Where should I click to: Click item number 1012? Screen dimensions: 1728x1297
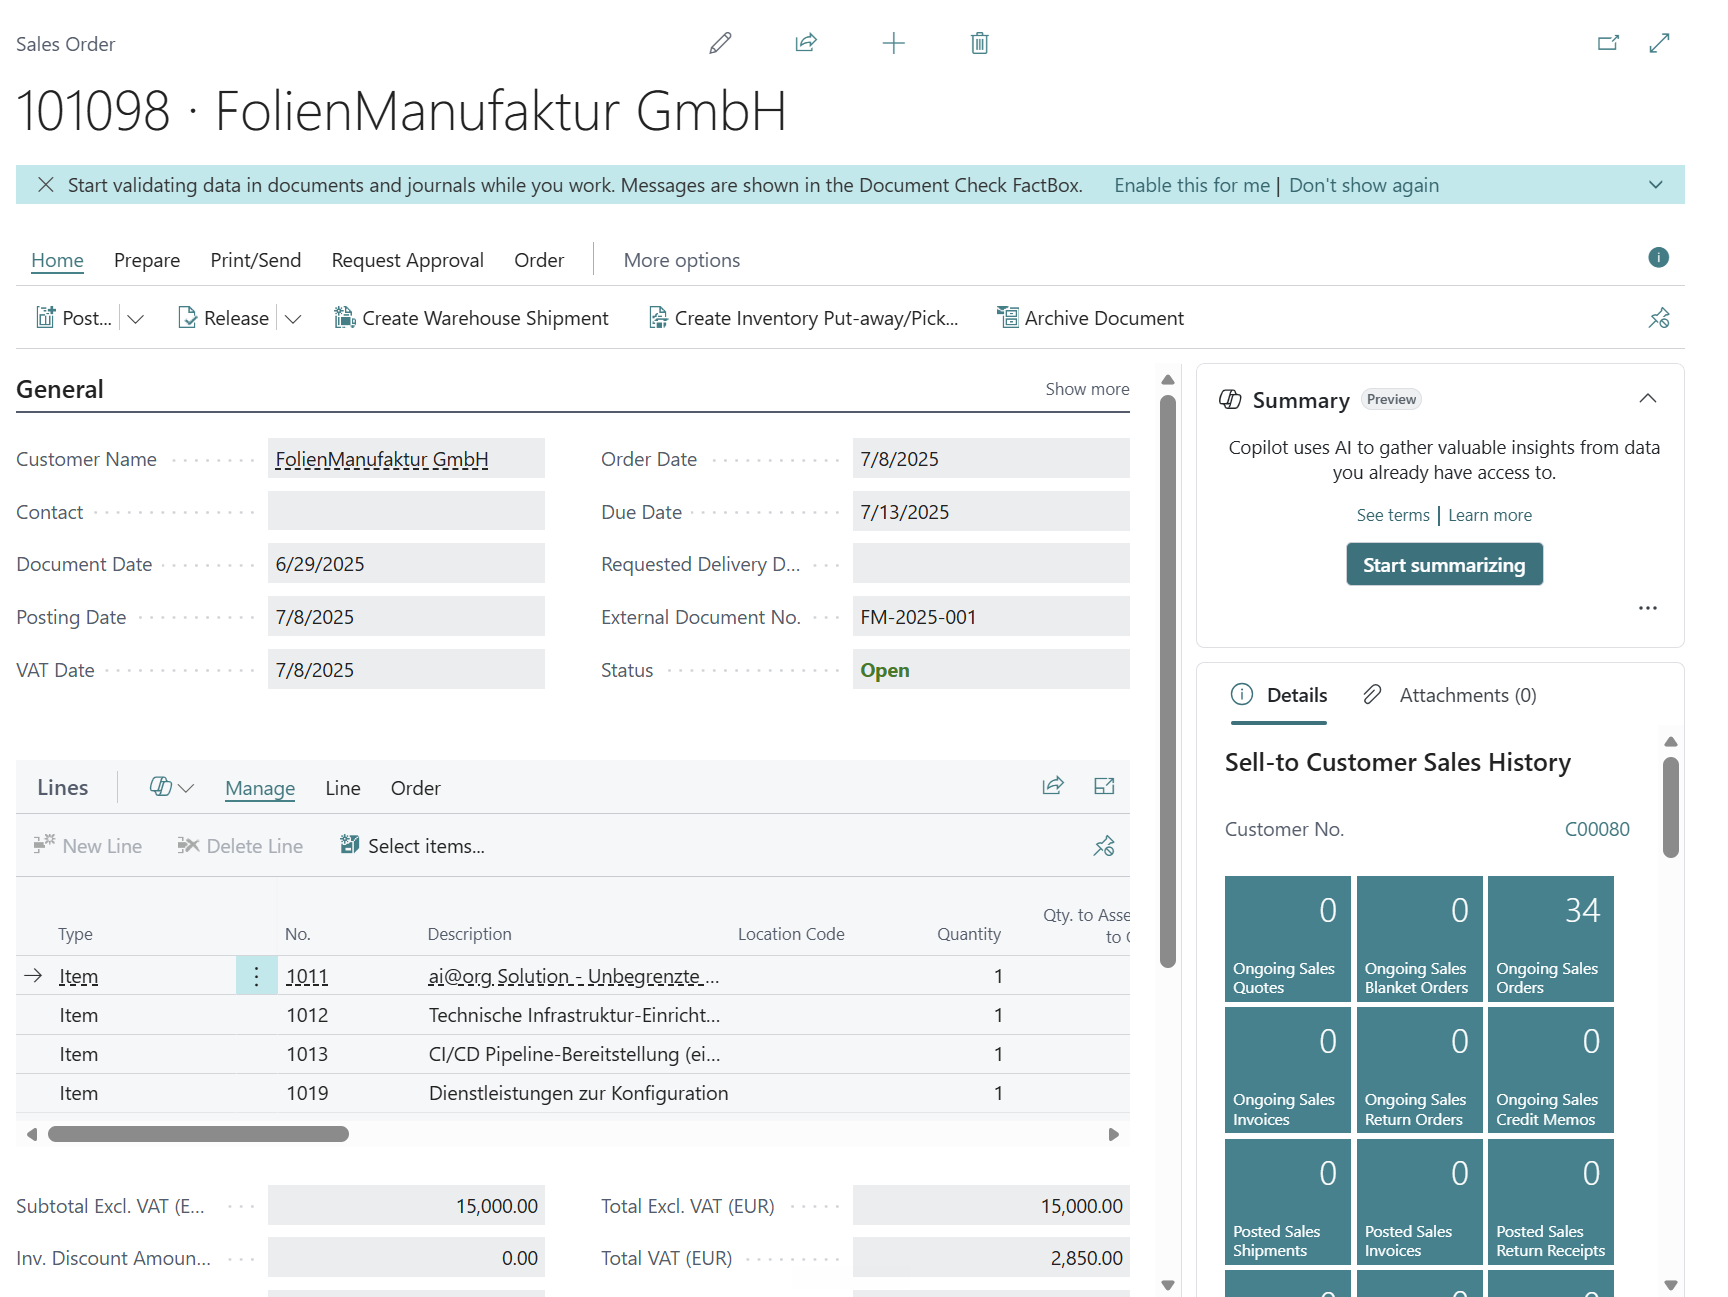(x=307, y=1015)
